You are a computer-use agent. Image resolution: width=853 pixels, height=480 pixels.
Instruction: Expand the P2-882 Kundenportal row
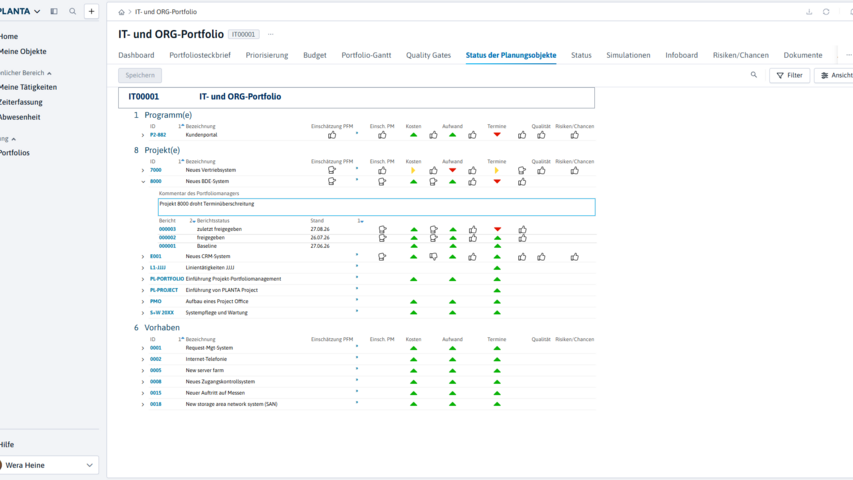[143, 135]
